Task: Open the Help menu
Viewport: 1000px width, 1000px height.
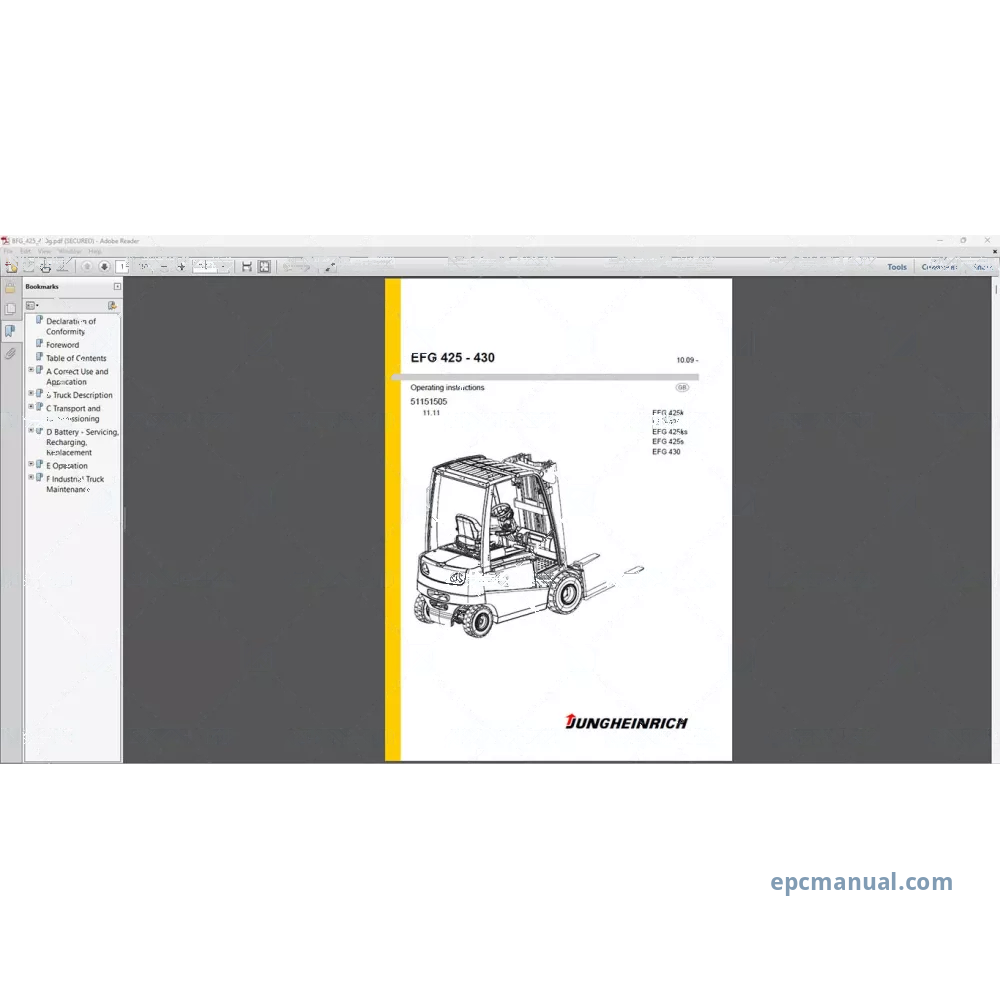Action: [95, 251]
